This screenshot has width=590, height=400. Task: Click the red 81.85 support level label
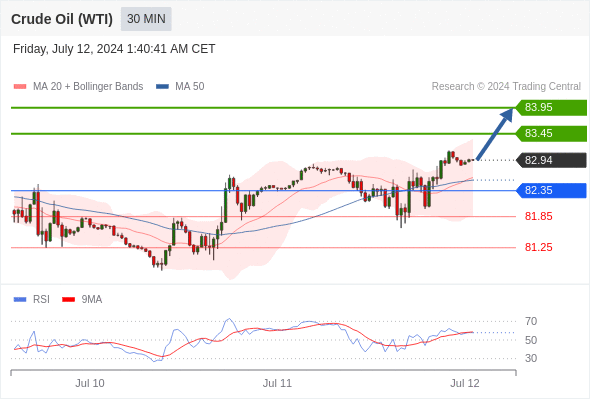[538, 216]
